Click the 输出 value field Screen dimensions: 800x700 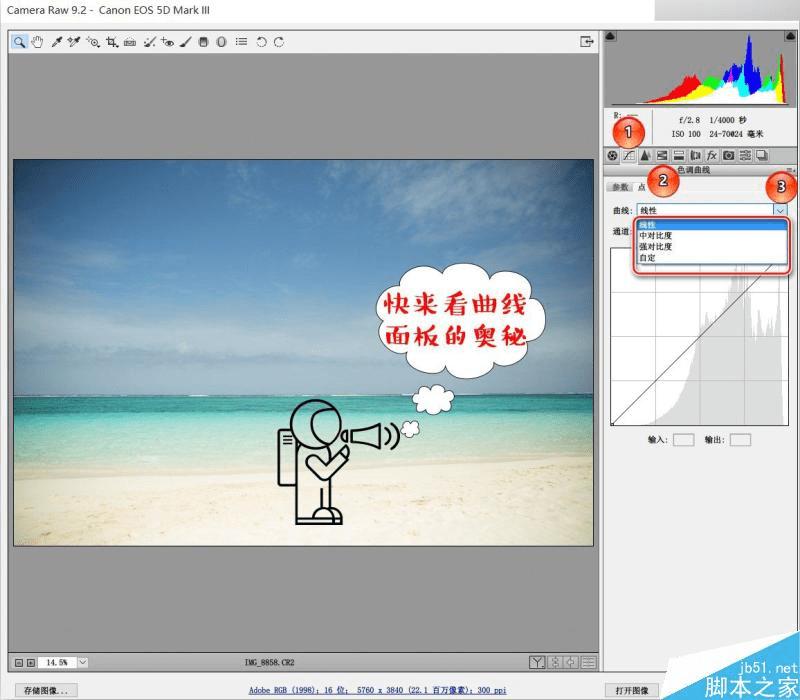click(x=740, y=440)
